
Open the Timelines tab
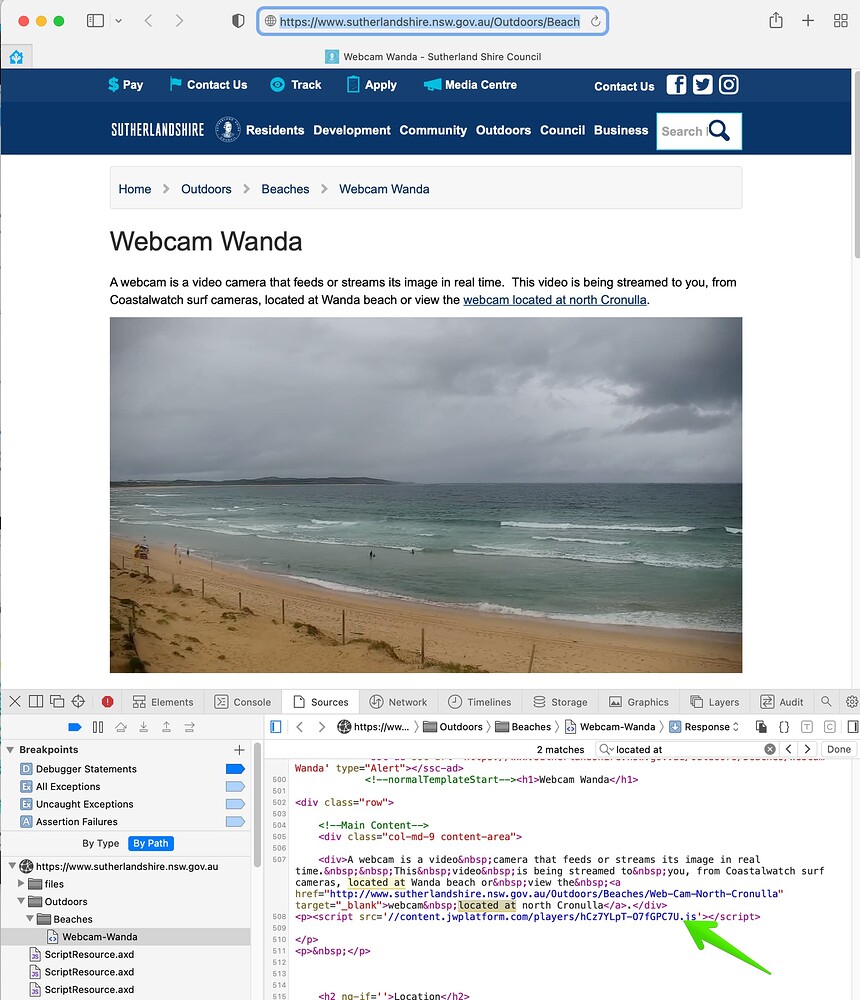coord(479,702)
